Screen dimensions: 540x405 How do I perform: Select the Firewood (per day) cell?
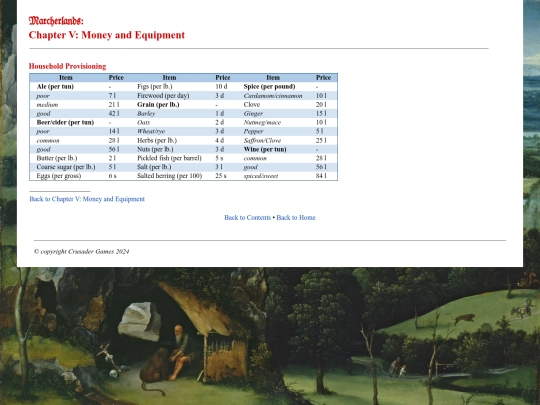(163, 95)
